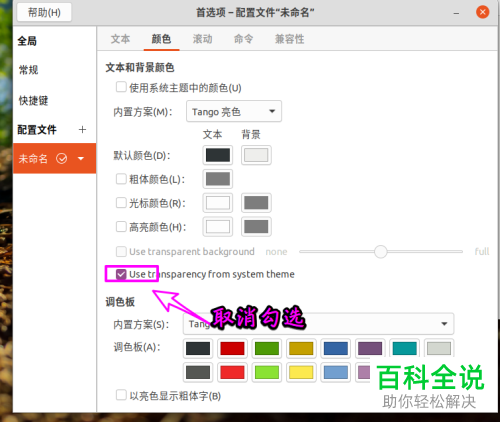Select the black palette color swatch
This screenshot has height=422, width=500.
tap(198, 348)
